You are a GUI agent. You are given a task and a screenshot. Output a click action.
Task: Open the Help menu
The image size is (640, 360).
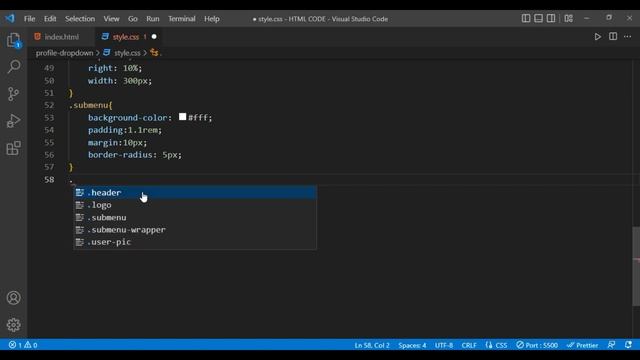click(x=212, y=19)
